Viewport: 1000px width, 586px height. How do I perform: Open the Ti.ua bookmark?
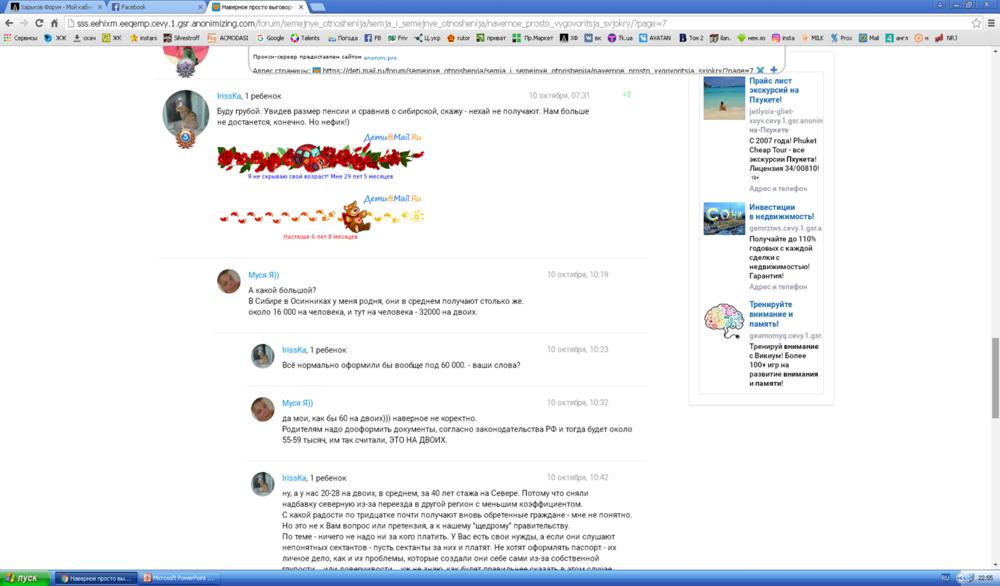(x=620, y=38)
